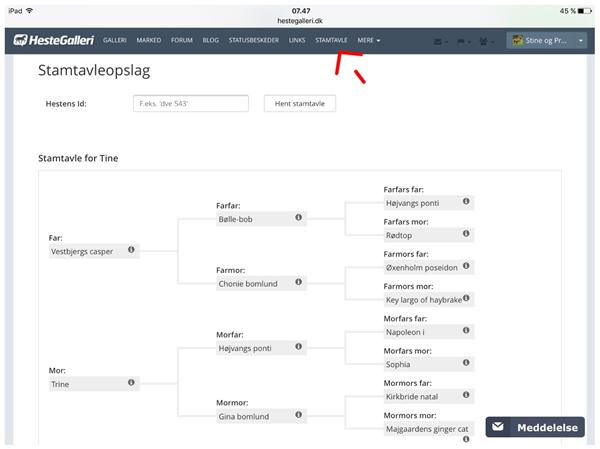Open info for Kirkbride natal
Viewport: 600px width, 449px height.
pos(466,396)
